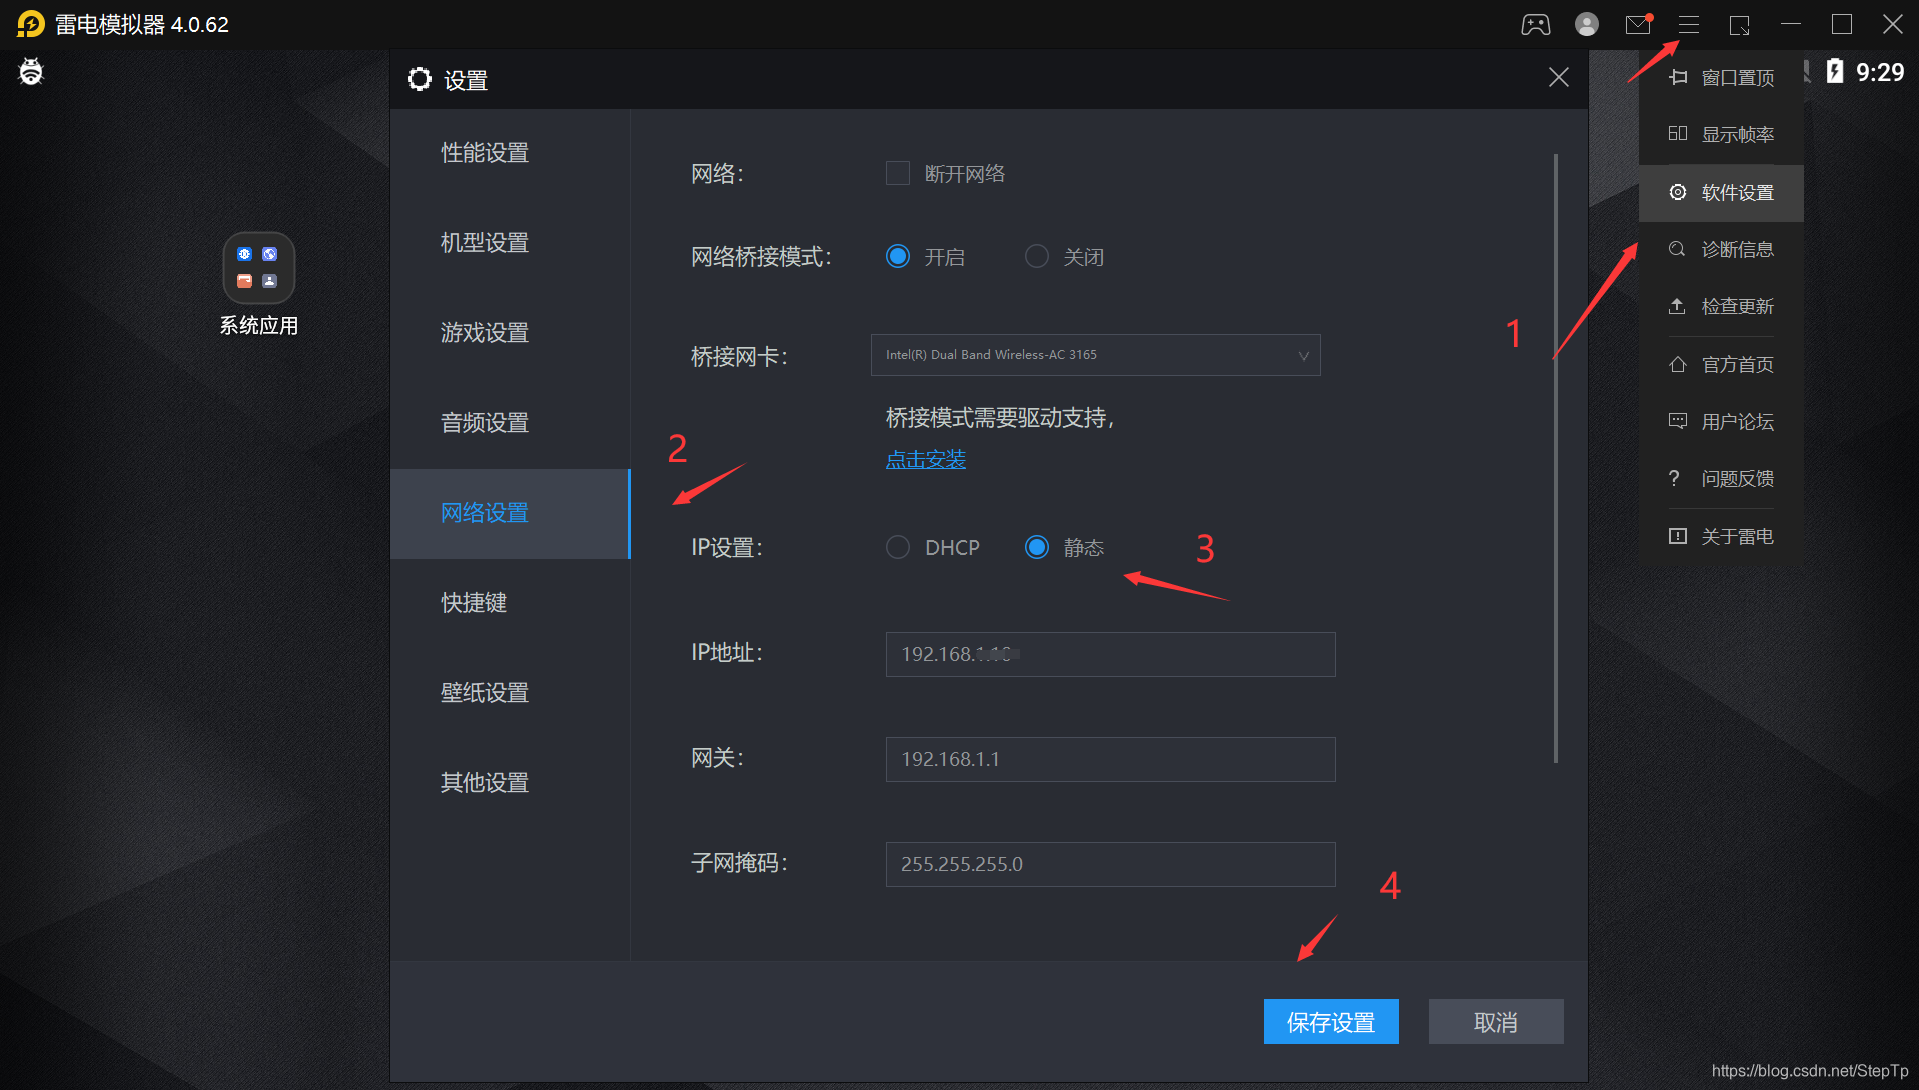This screenshot has width=1919, height=1090.
Task: Select 关闭 for network bridge mode
Action: tap(1037, 256)
